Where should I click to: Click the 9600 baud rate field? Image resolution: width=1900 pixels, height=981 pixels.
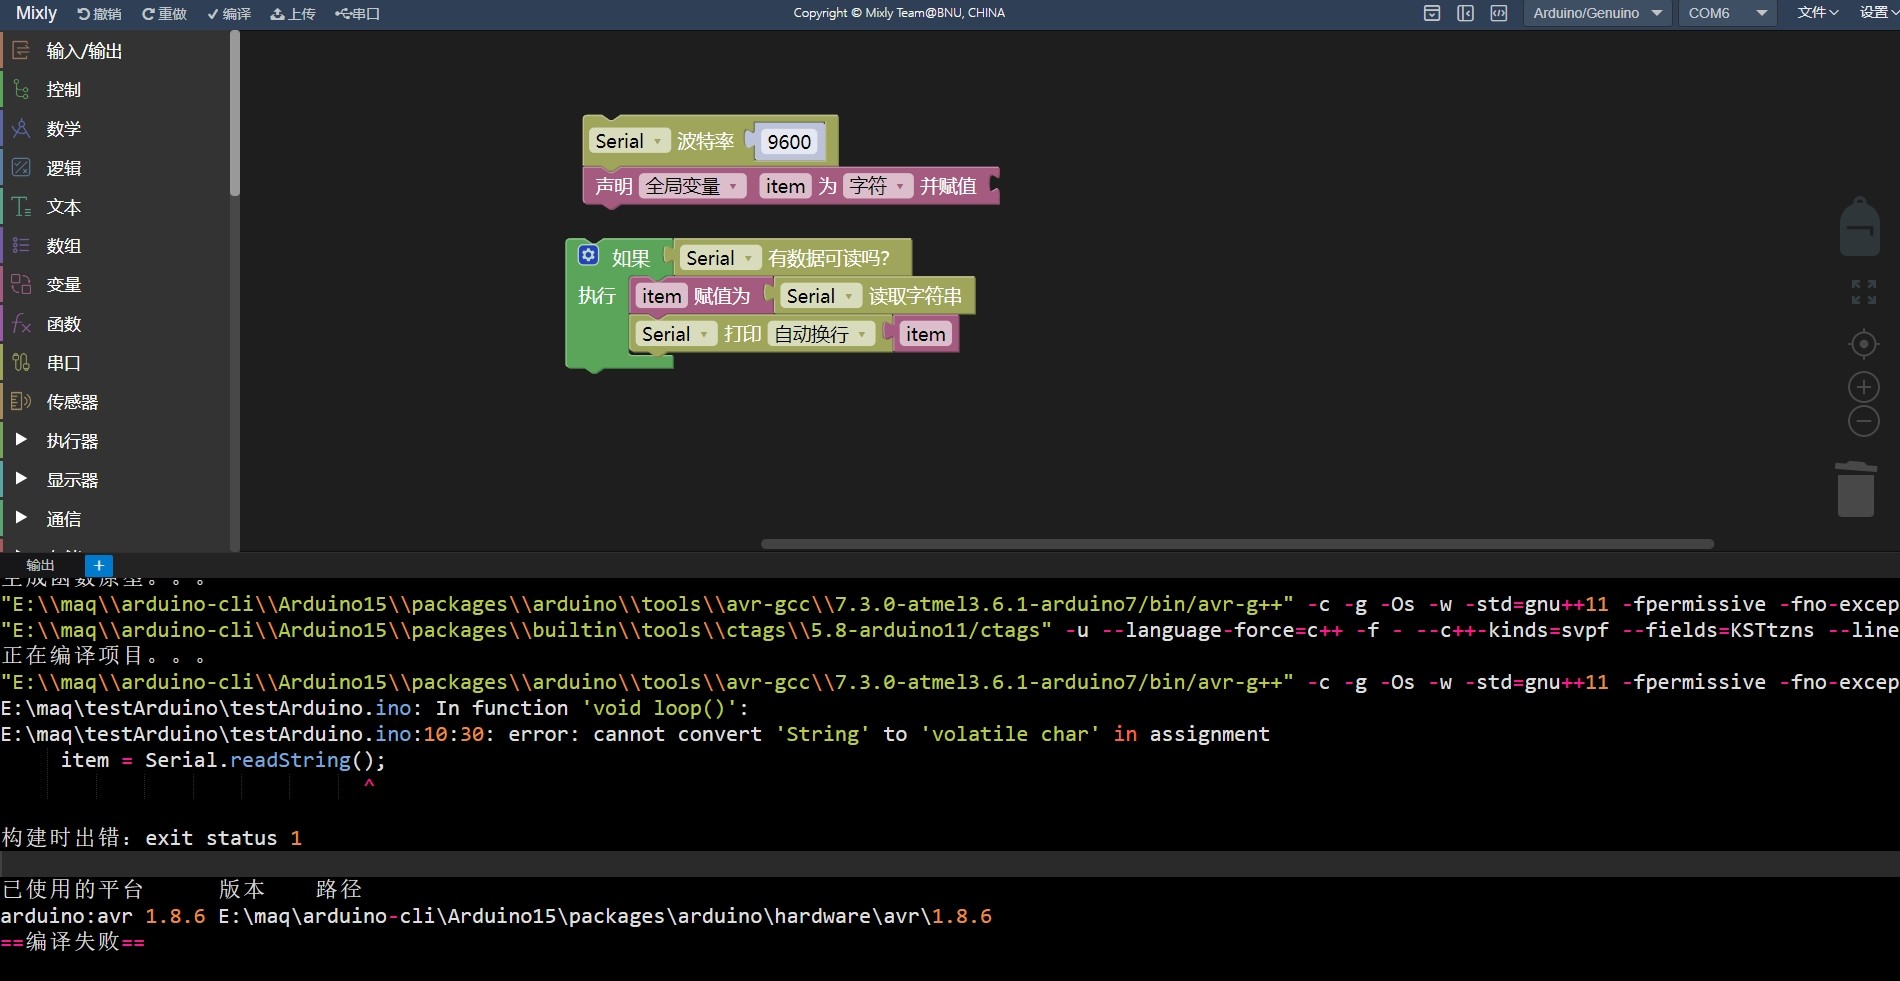click(x=789, y=142)
